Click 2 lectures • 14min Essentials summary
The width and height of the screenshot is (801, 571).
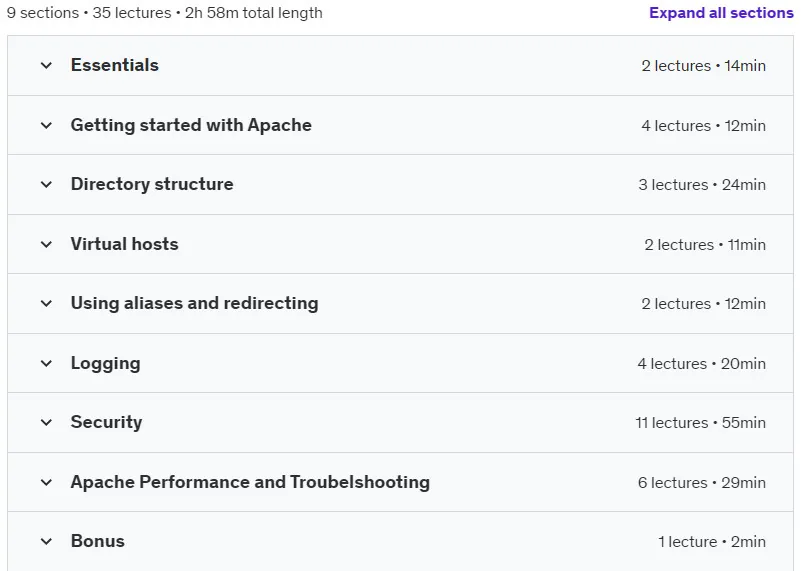(x=703, y=66)
